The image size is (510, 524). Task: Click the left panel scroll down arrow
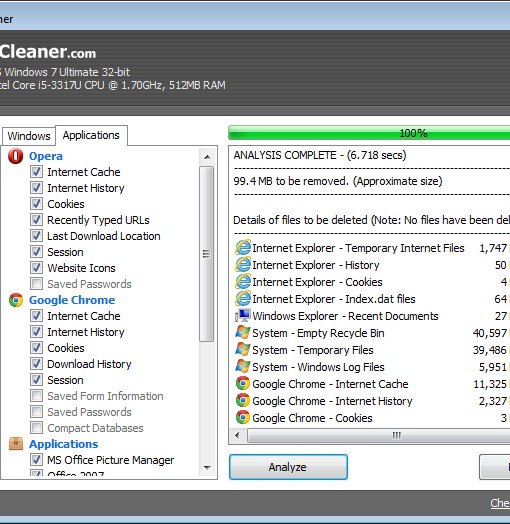pyautogui.click(x=207, y=468)
